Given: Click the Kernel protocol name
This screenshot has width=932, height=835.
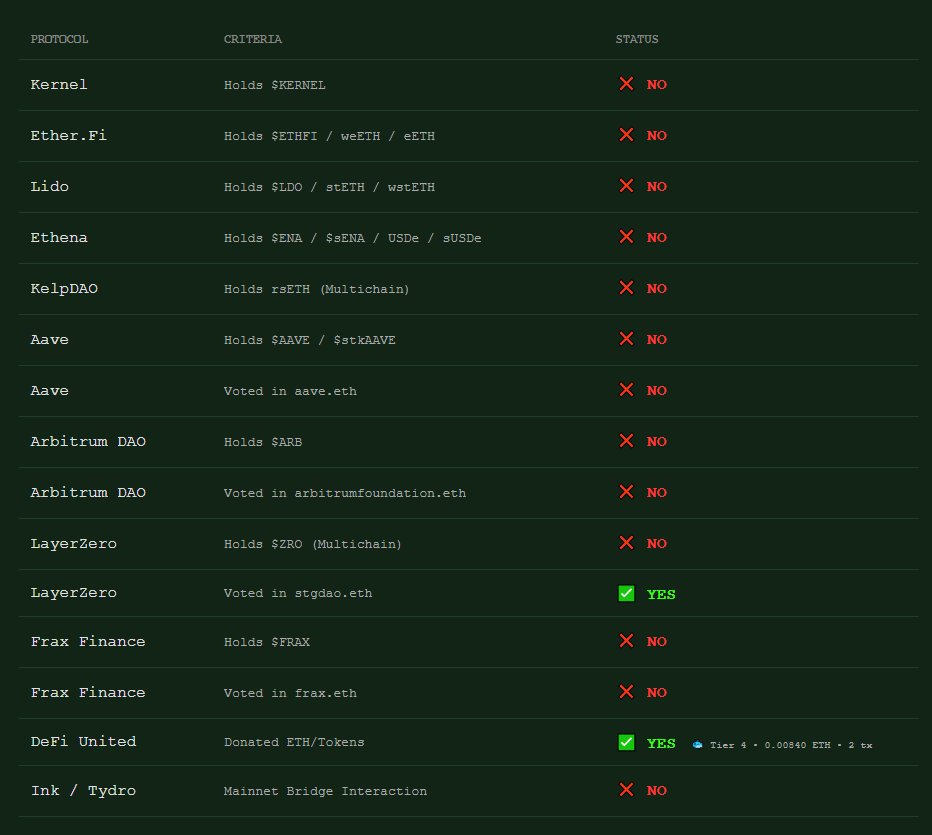Looking at the screenshot, I should [x=59, y=84].
